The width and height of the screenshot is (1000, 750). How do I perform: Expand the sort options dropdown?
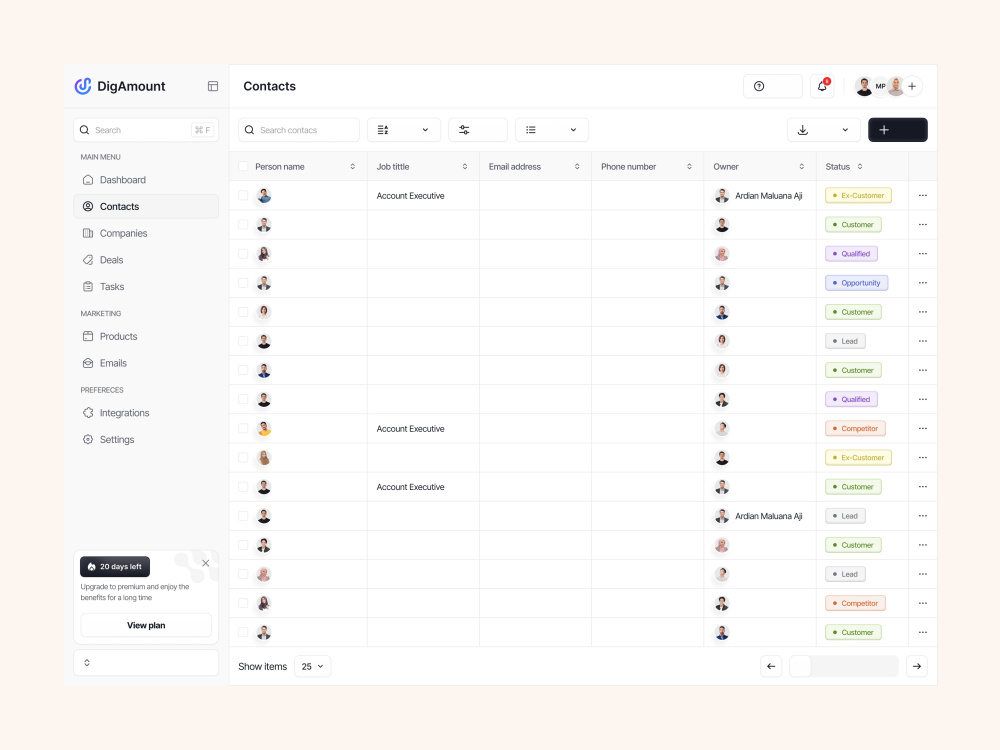[403, 130]
